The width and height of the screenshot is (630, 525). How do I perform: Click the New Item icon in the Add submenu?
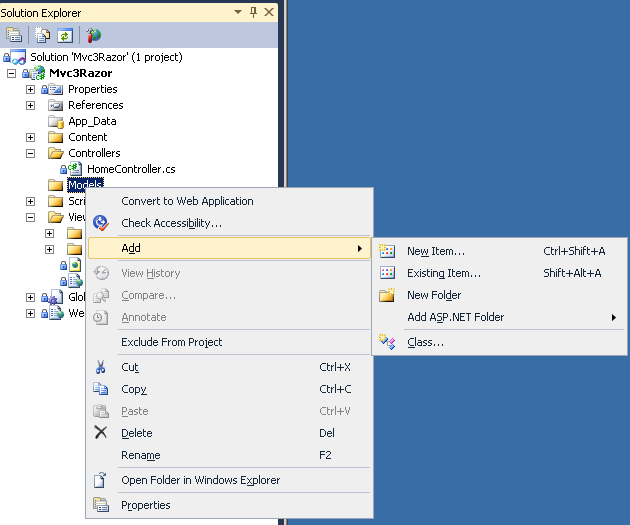[x=387, y=251]
